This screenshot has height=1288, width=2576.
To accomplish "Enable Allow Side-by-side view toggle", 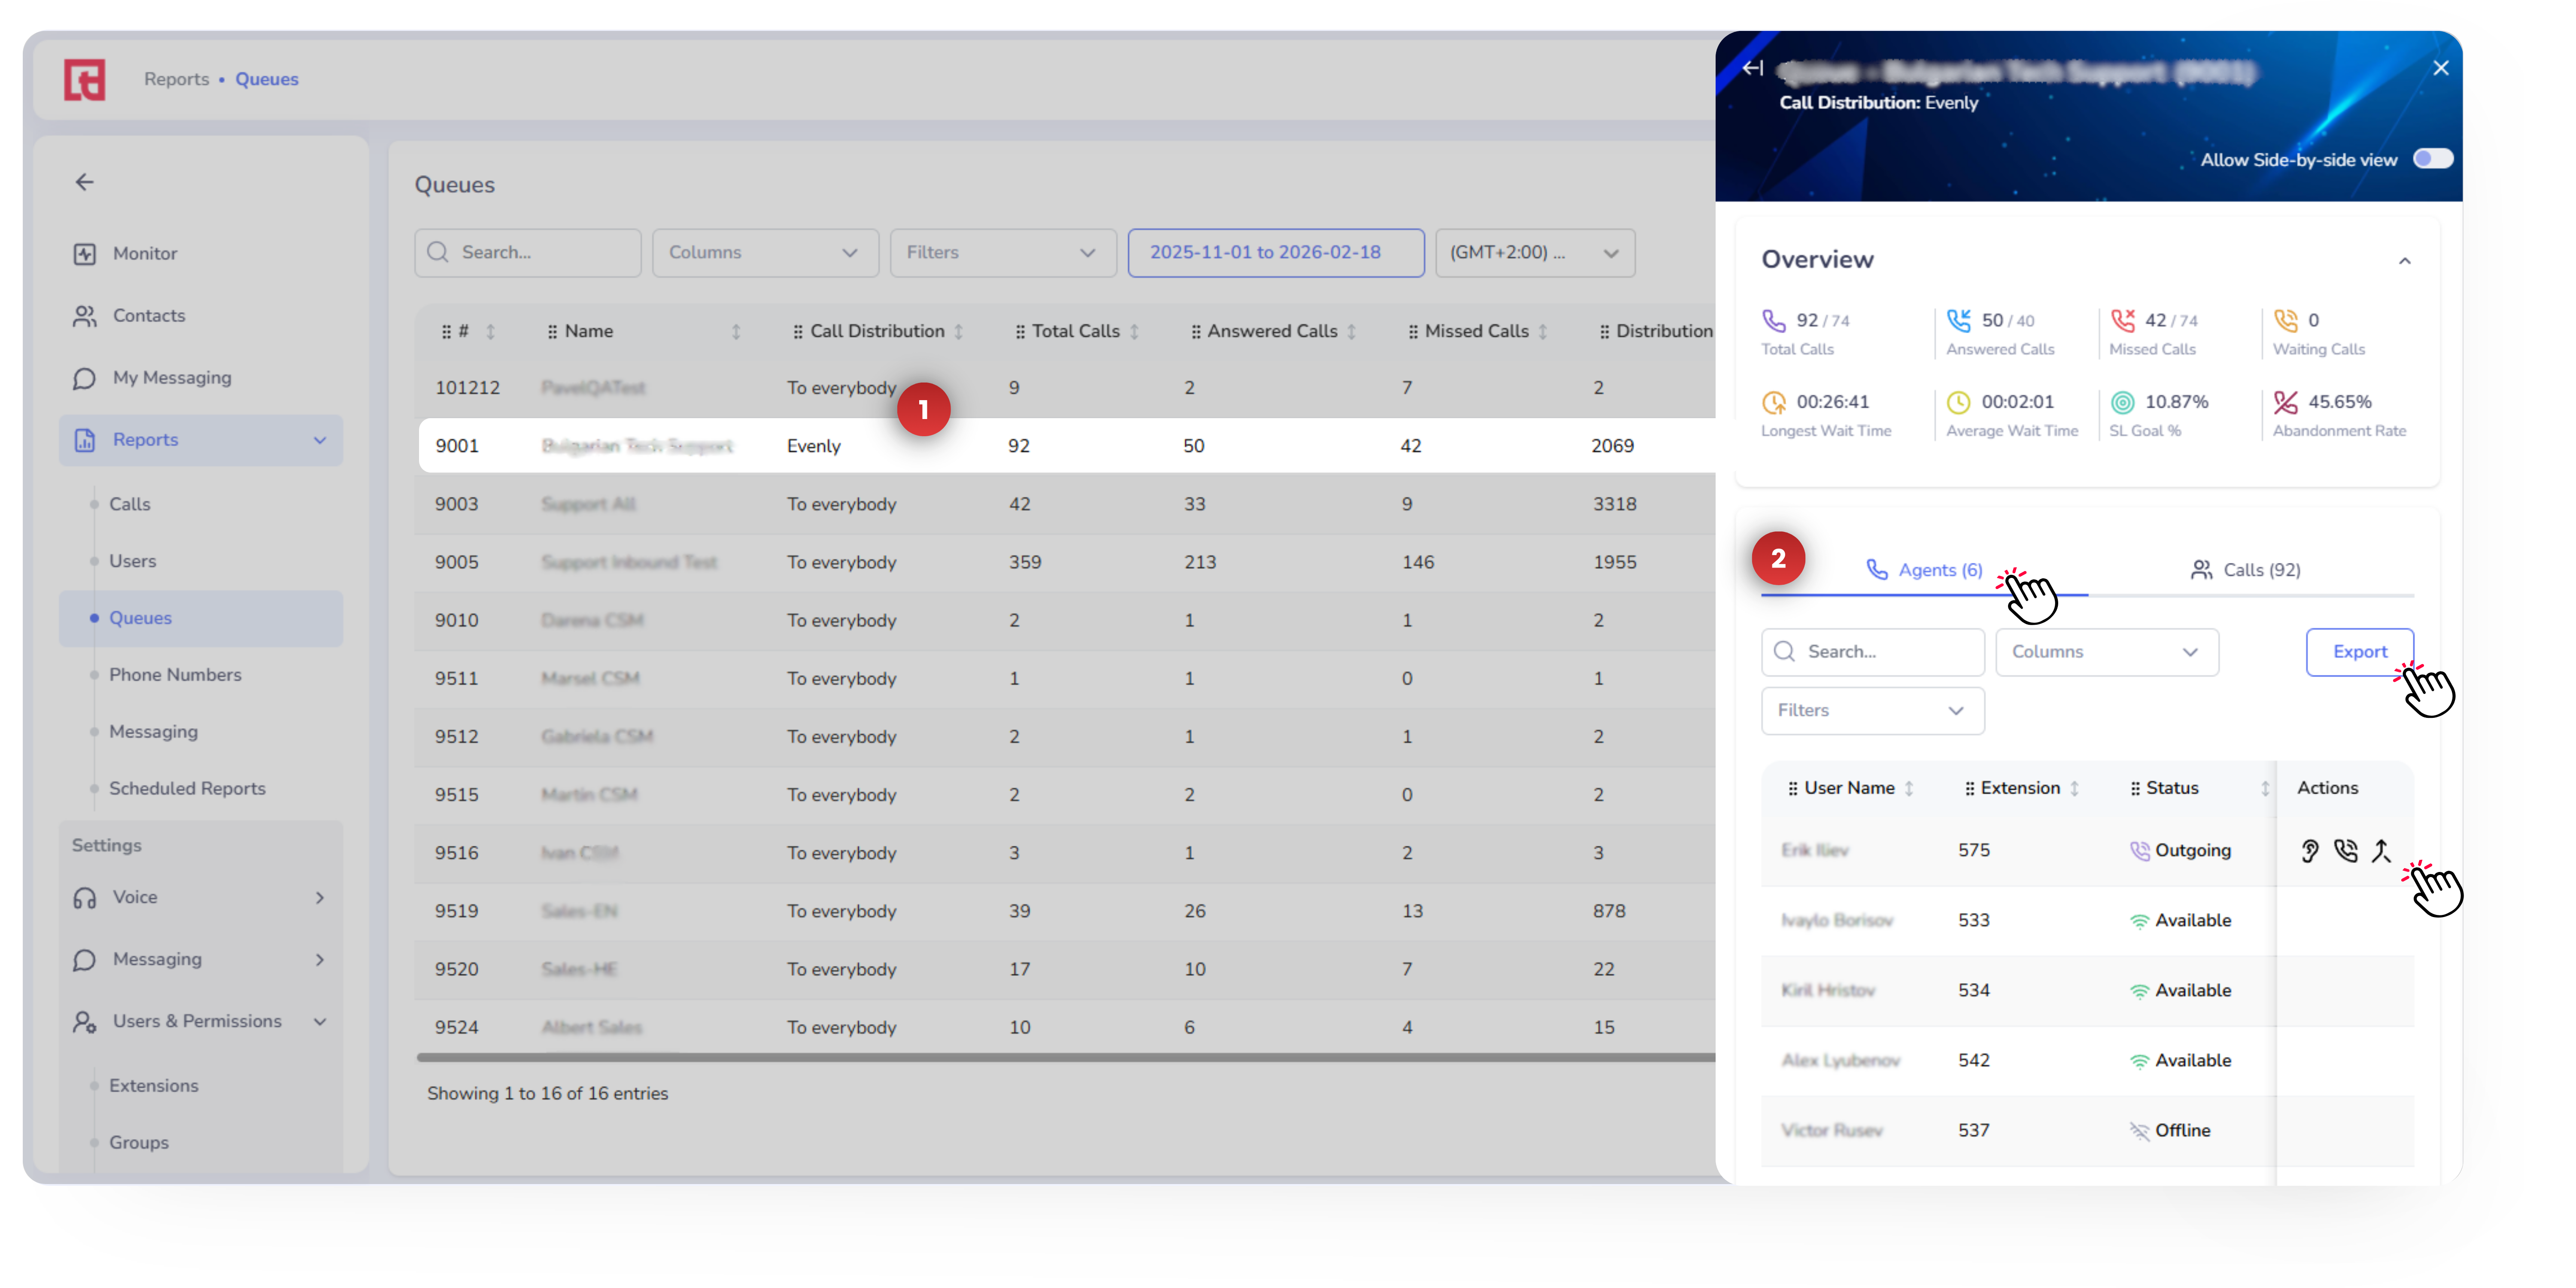I will pos(2432,159).
